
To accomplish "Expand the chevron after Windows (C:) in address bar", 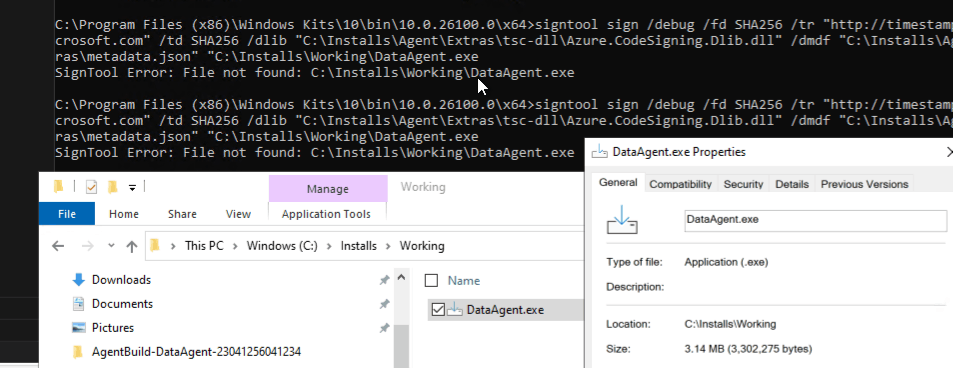I will click(x=329, y=246).
